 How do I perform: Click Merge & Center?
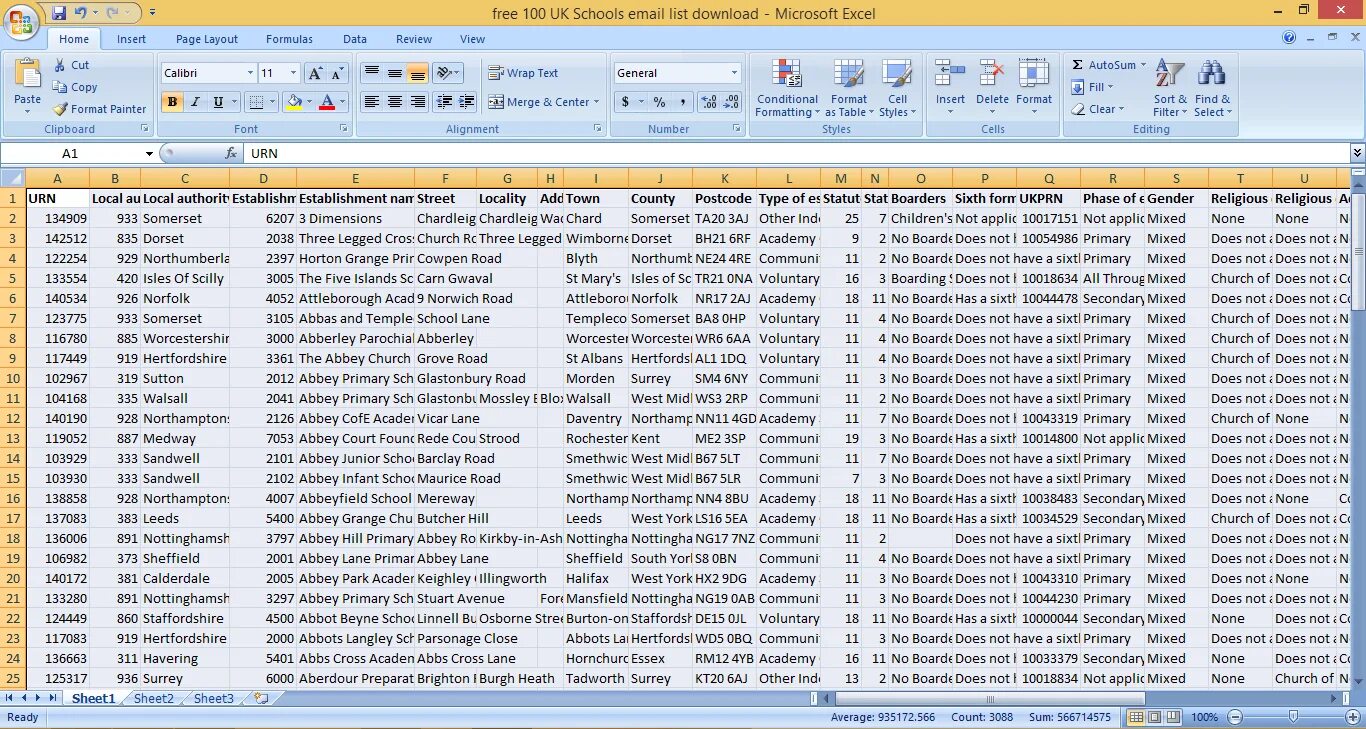pos(543,102)
